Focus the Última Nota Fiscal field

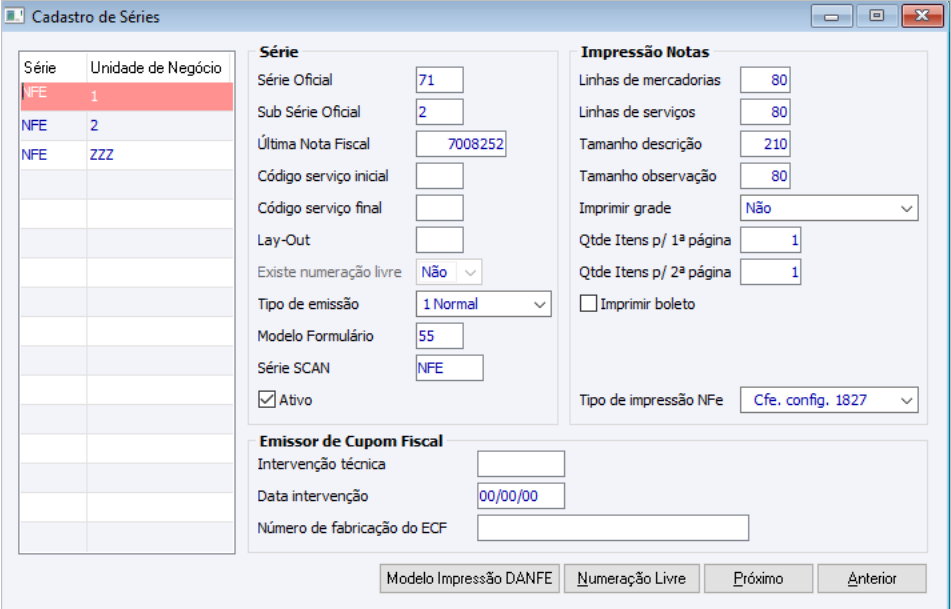[x=461, y=144]
